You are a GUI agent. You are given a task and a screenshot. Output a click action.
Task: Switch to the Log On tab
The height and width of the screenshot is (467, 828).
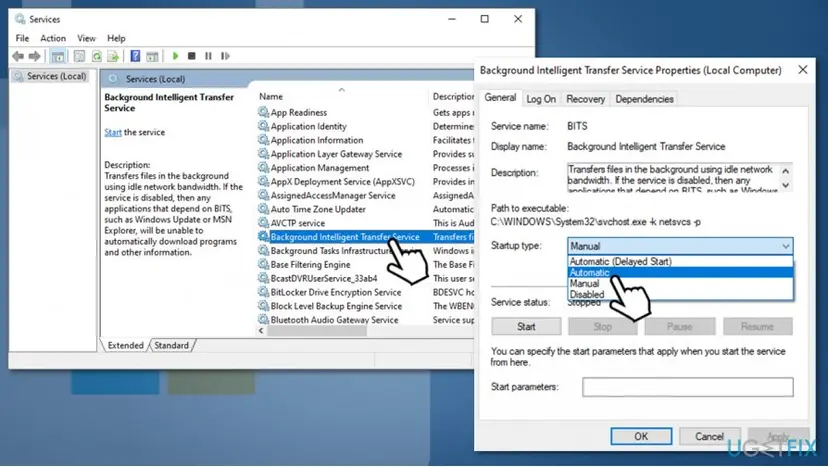pyautogui.click(x=541, y=99)
